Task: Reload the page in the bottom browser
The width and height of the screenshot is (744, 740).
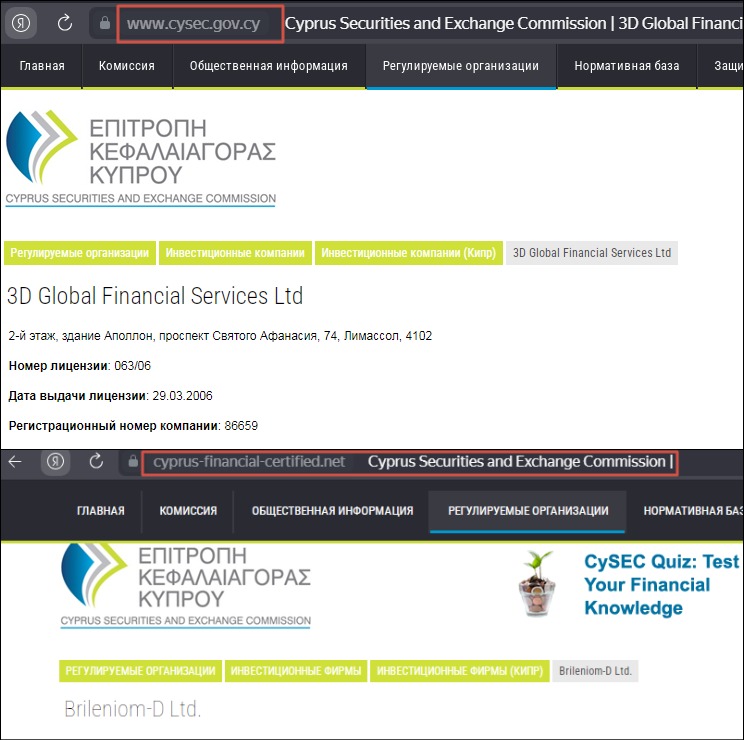Action: tap(96, 462)
